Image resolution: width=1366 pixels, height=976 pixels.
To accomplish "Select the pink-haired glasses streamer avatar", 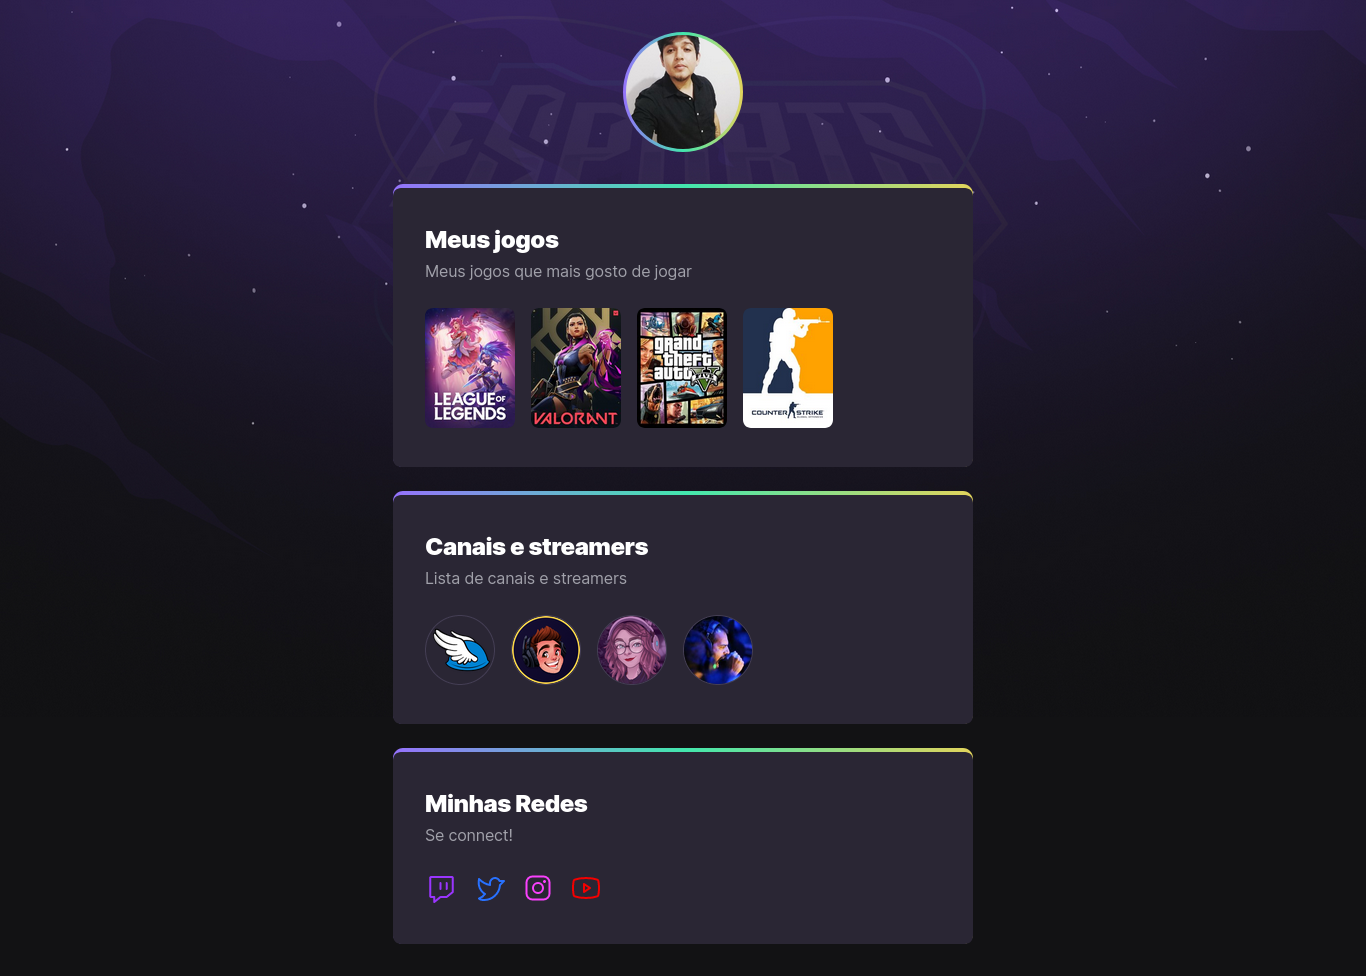I will 632,650.
